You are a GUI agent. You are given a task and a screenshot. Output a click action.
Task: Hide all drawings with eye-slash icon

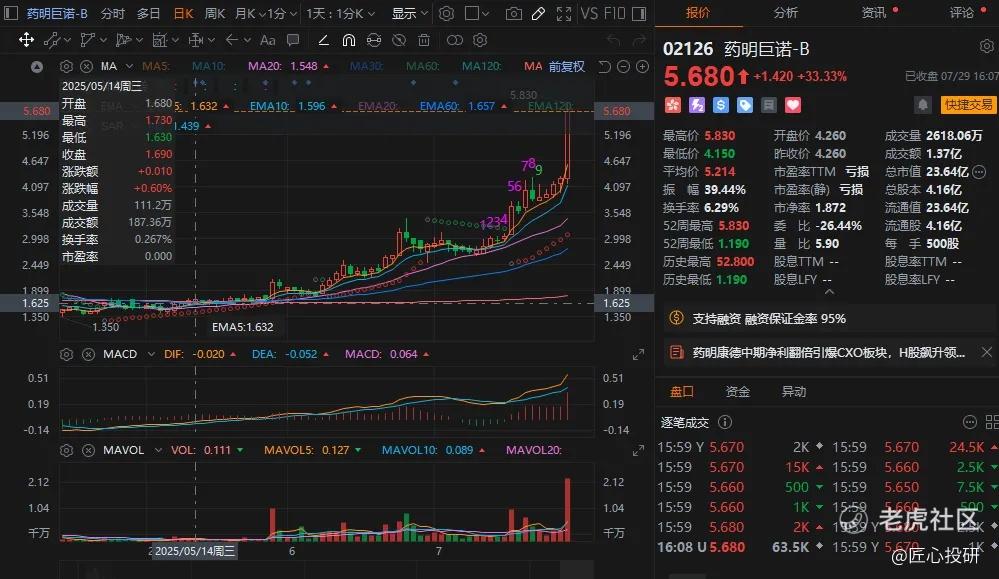399,40
